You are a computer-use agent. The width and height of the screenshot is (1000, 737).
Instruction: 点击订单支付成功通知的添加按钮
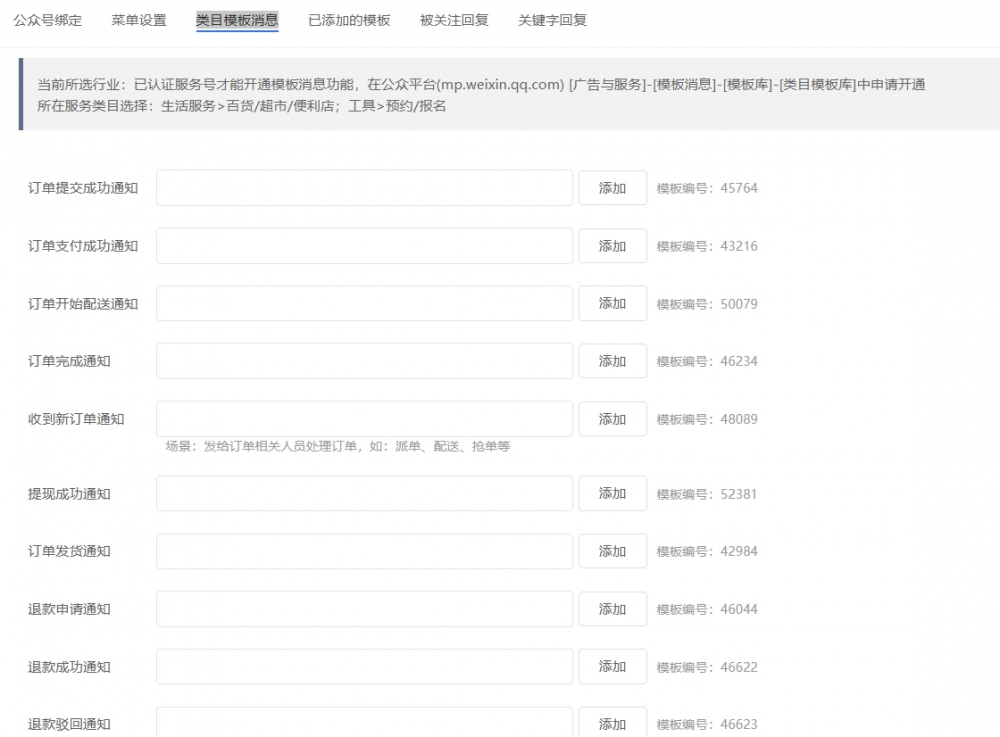(612, 245)
